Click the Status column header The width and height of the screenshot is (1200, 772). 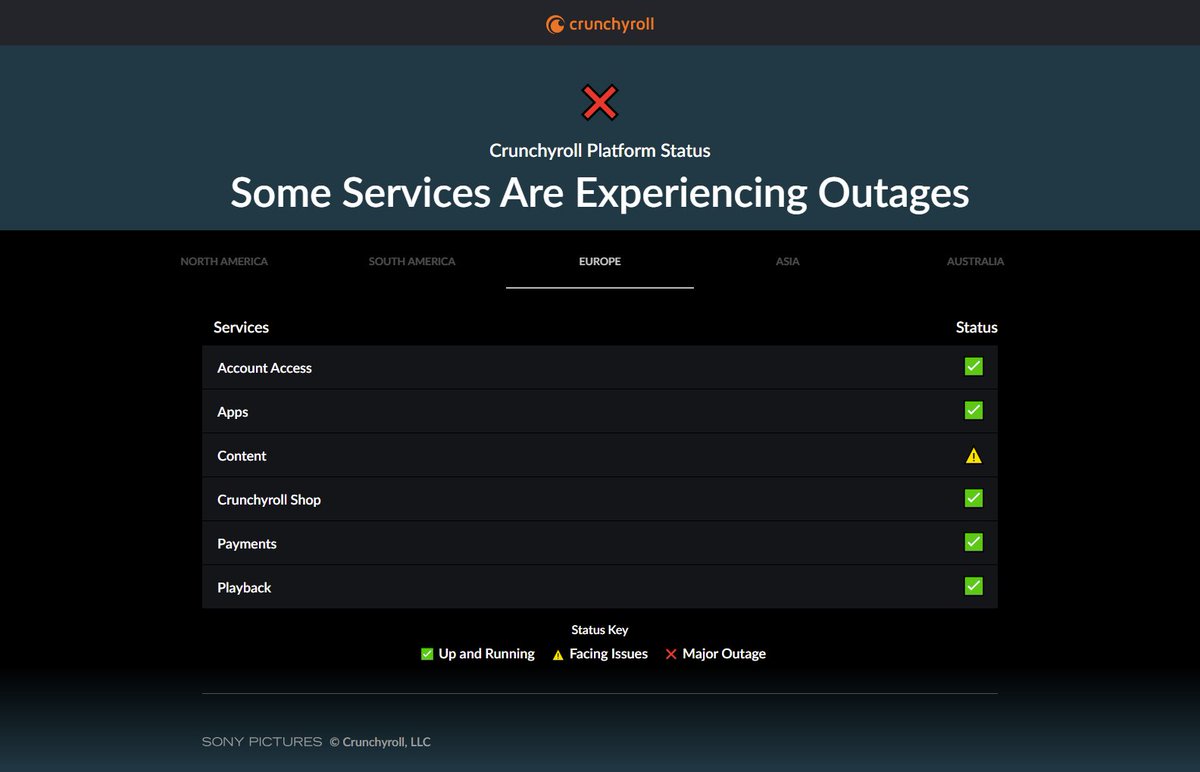pos(977,327)
